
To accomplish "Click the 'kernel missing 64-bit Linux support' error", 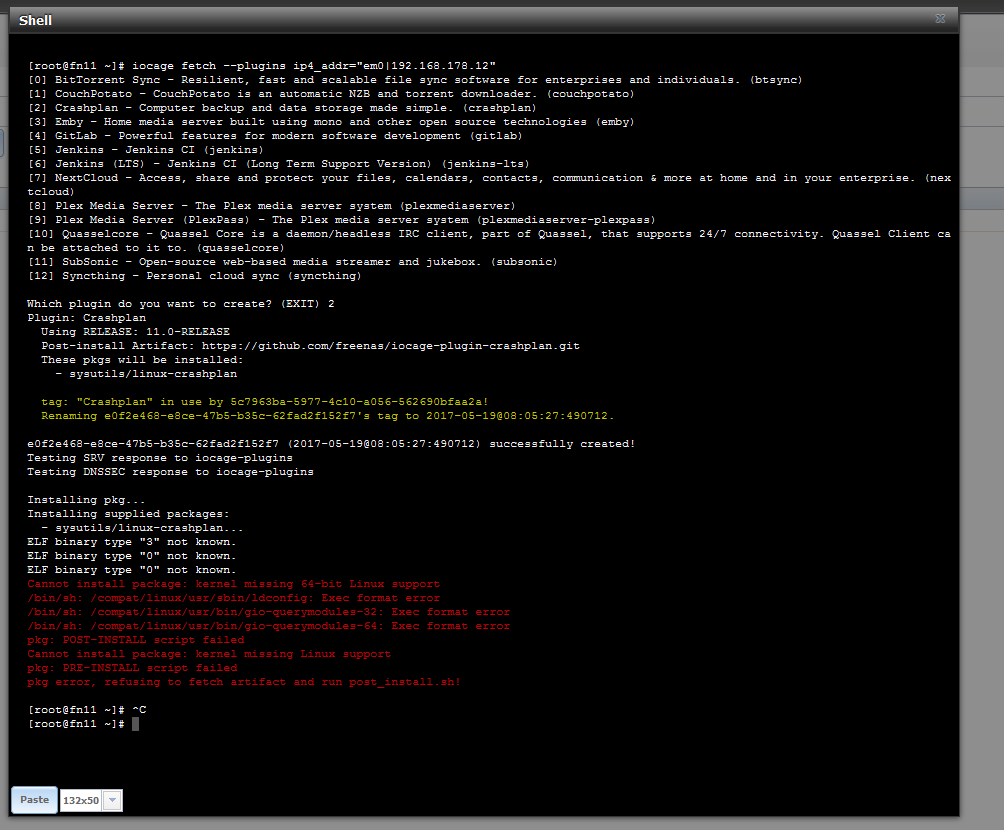I will point(234,585).
